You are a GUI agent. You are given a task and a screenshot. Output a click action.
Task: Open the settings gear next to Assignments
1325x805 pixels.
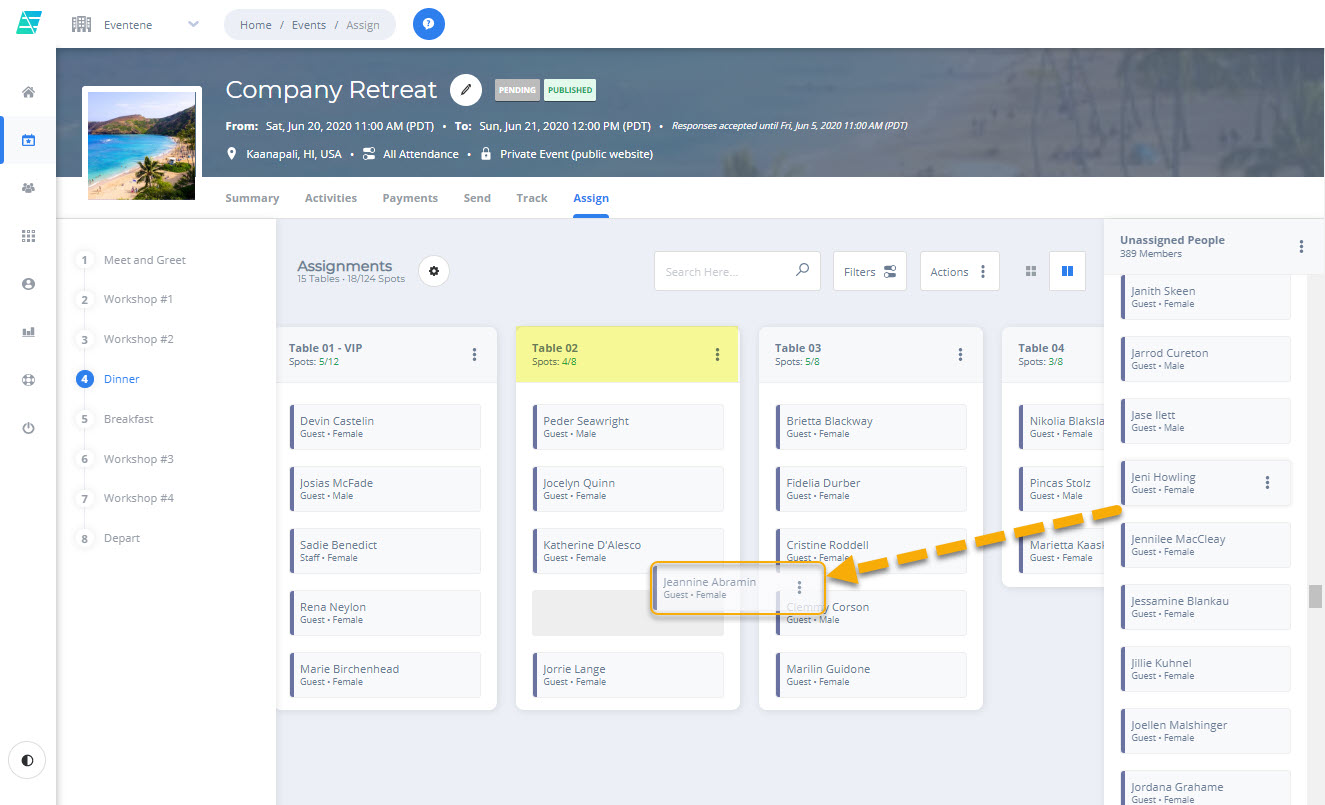coord(433,270)
